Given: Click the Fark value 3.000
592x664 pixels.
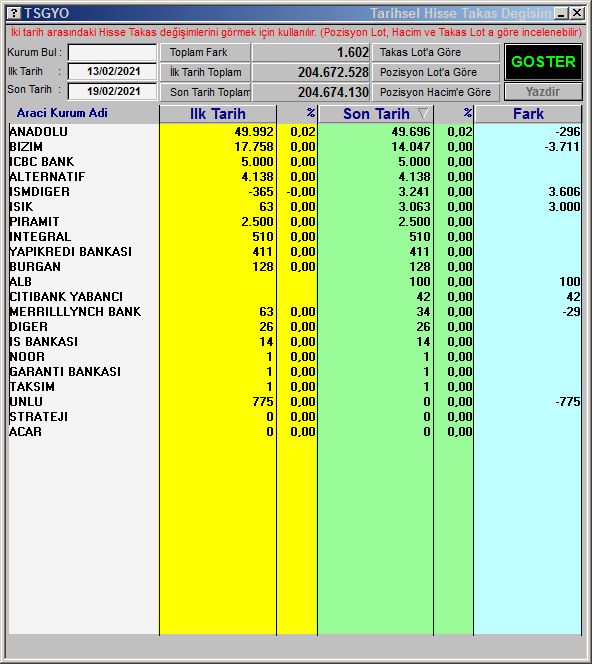Looking at the screenshot, I should click(x=564, y=207).
